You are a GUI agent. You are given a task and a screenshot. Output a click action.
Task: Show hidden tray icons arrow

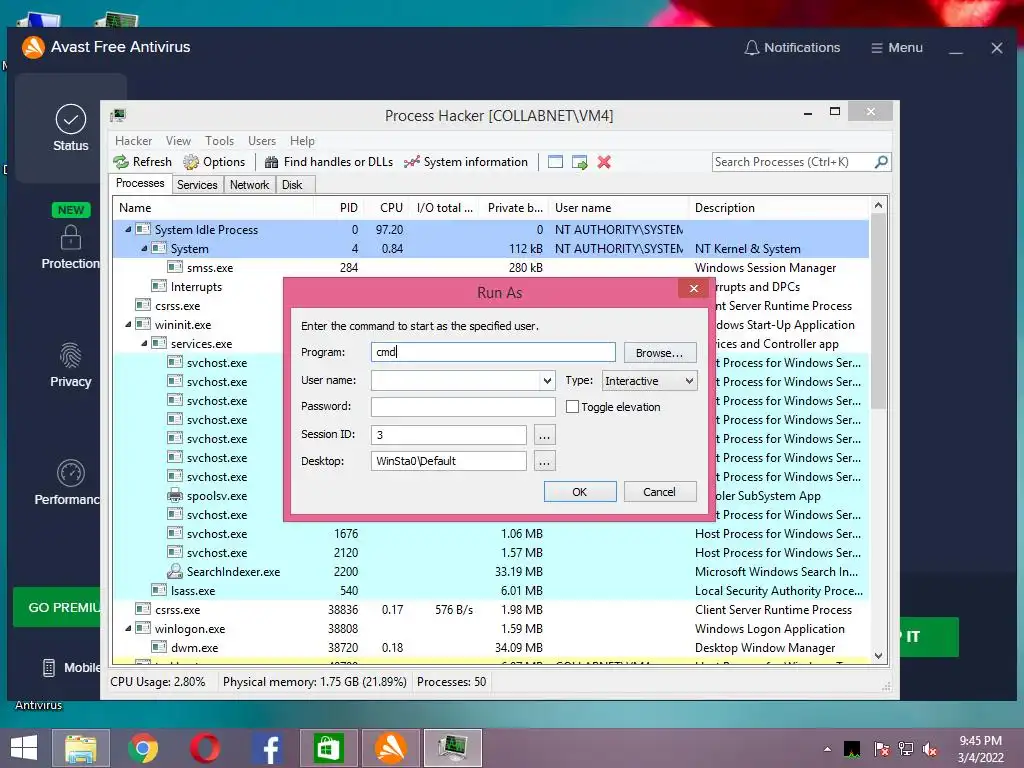pos(827,749)
